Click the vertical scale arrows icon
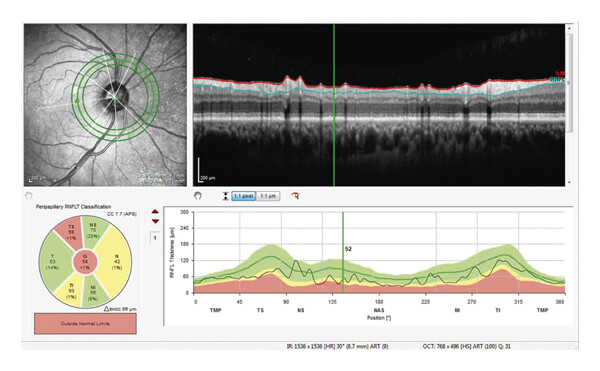Screen dimensions: 600x371 [x=226, y=196]
